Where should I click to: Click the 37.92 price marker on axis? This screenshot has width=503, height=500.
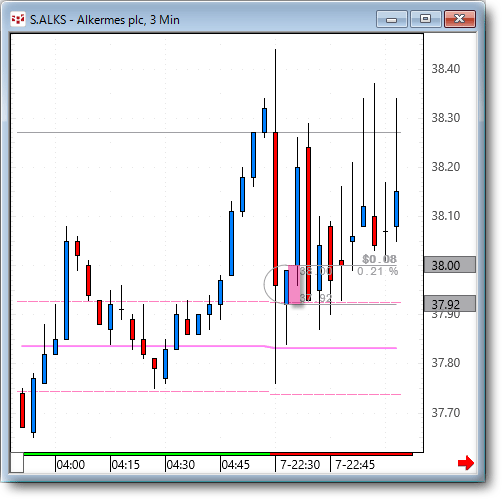click(x=450, y=304)
